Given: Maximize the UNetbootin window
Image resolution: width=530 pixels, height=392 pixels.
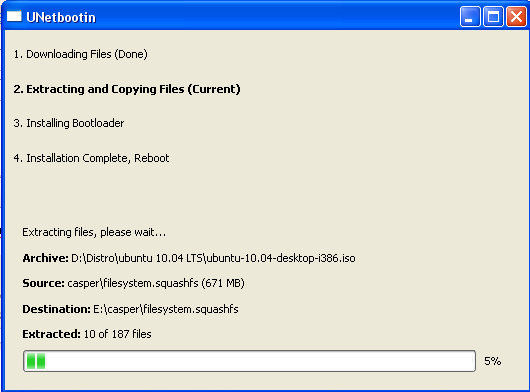Looking at the screenshot, I should coord(493,16).
